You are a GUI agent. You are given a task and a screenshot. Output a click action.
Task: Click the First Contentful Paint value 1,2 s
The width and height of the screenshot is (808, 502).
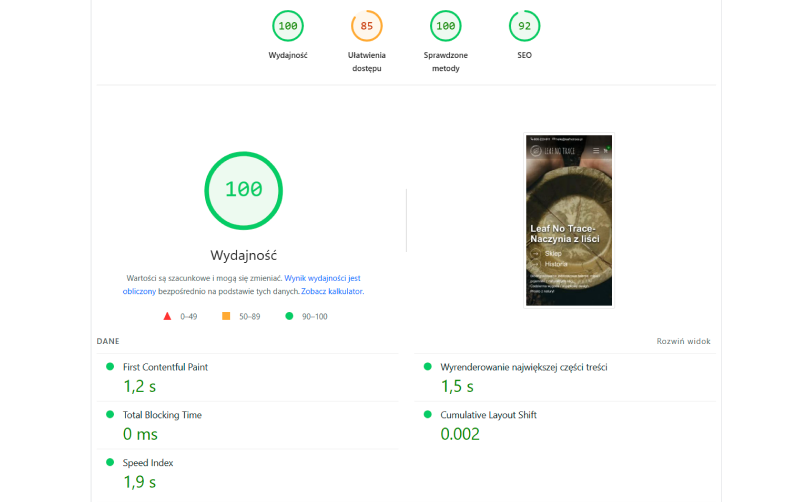click(140, 386)
